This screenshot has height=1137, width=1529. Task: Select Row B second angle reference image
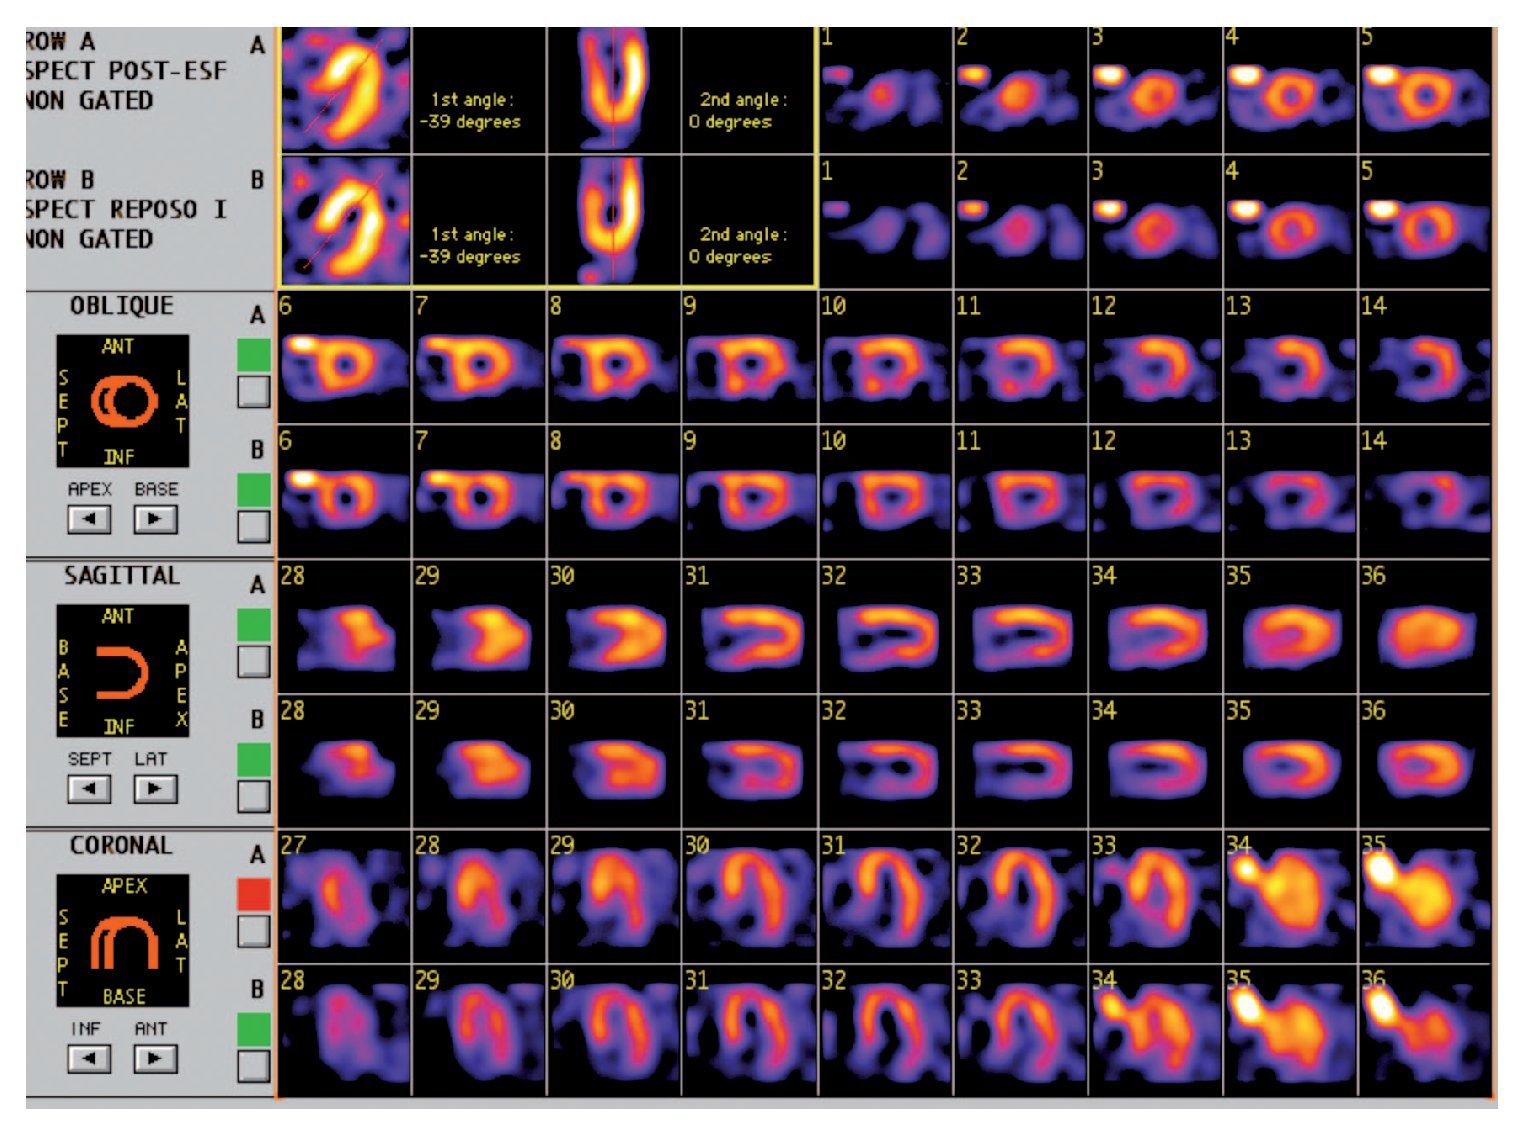[x=613, y=222]
